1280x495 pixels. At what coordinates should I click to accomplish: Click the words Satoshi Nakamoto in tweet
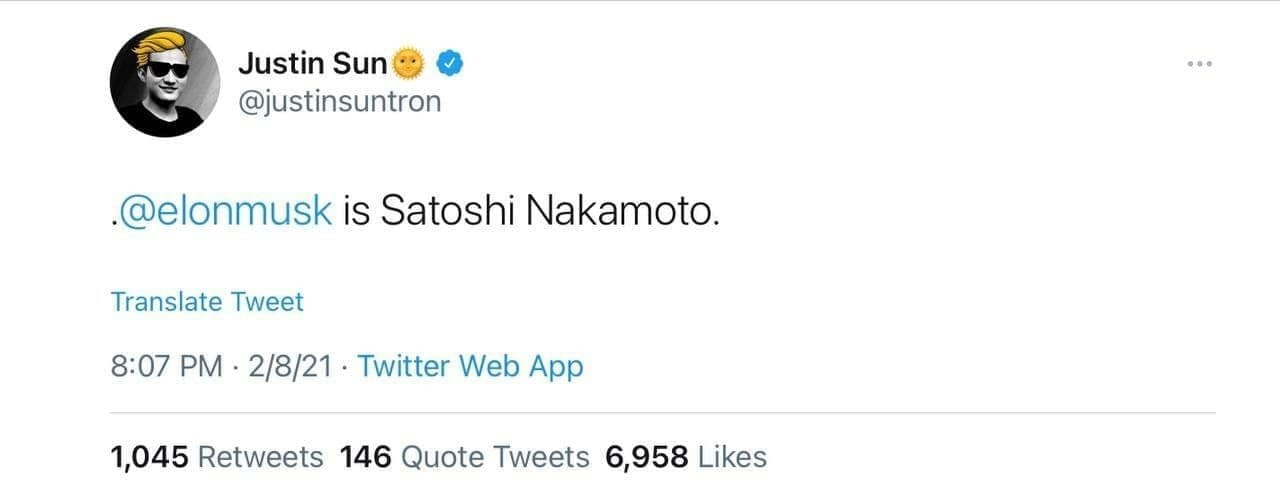pyautogui.click(x=550, y=212)
